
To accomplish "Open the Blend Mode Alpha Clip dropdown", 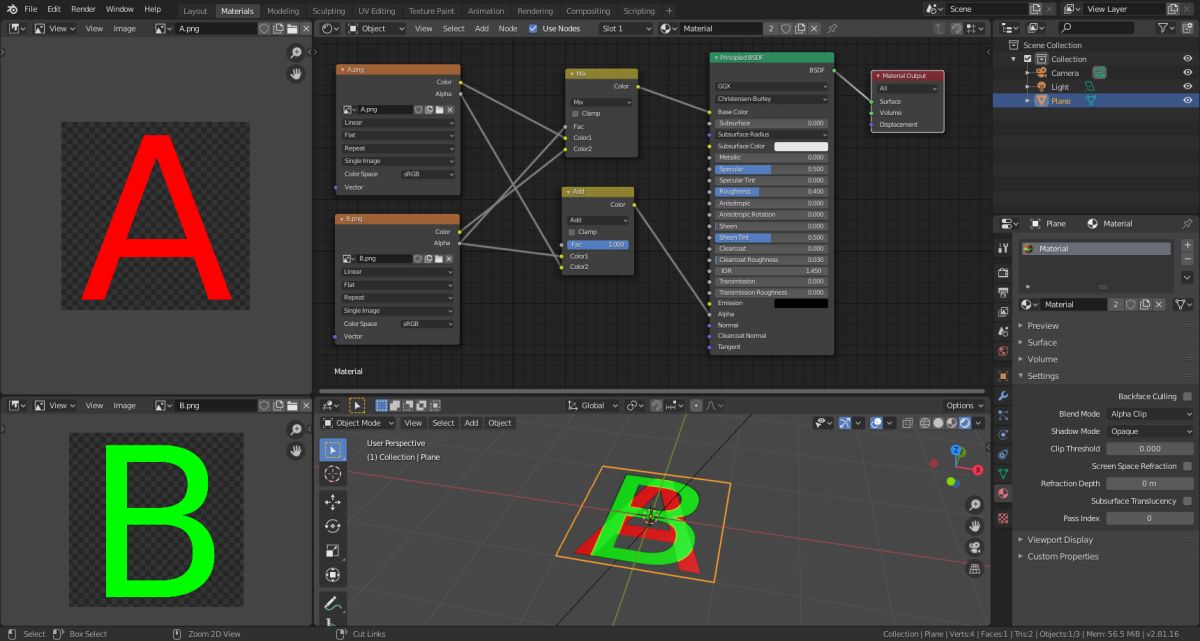I will pyautogui.click(x=1150, y=414).
